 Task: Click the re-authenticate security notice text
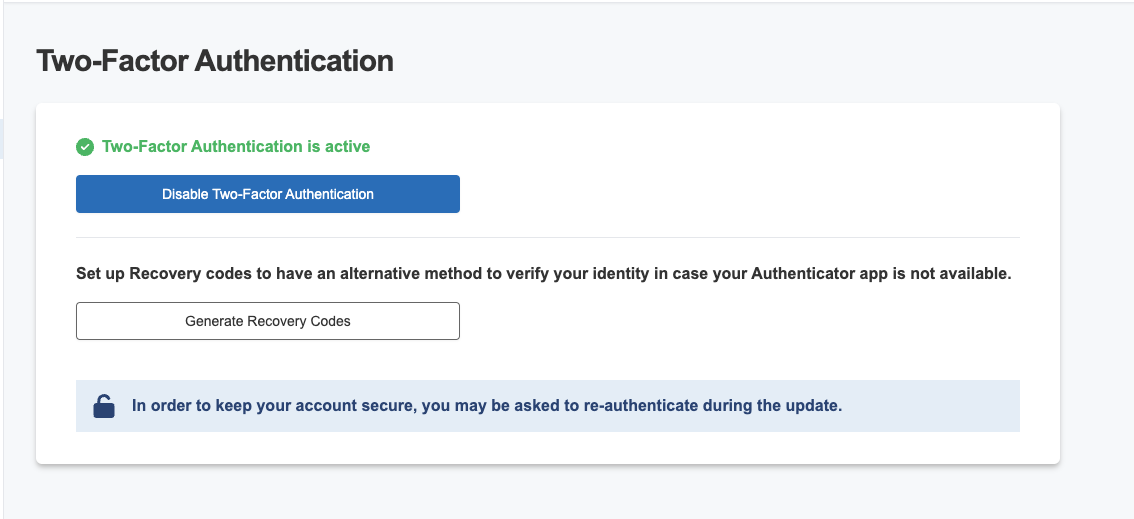pyautogui.click(x=487, y=406)
